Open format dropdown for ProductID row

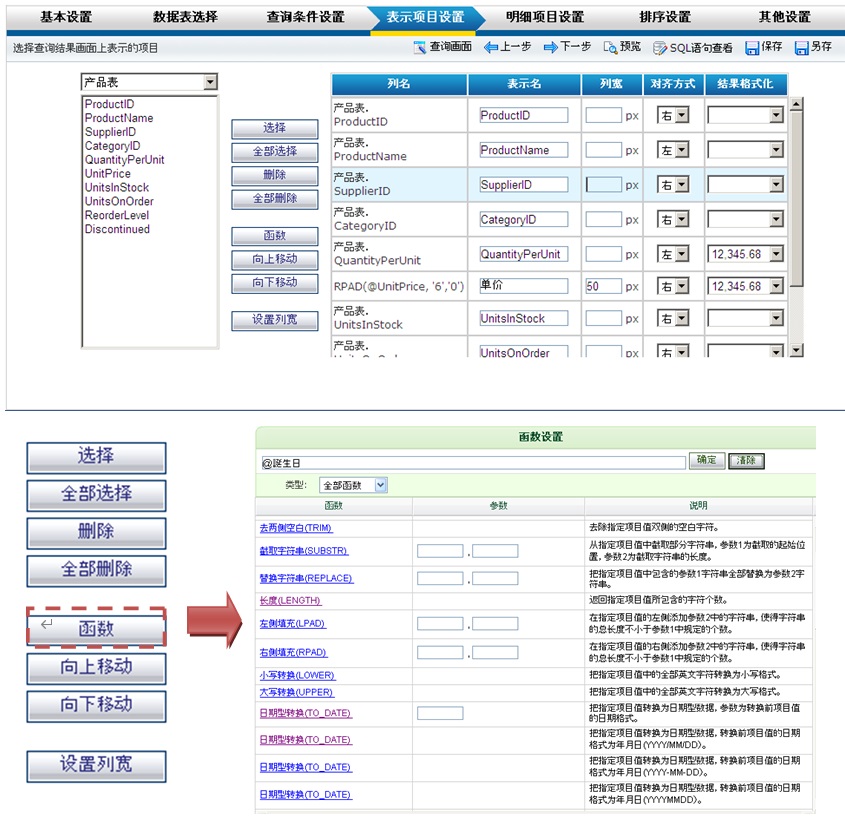coord(776,115)
